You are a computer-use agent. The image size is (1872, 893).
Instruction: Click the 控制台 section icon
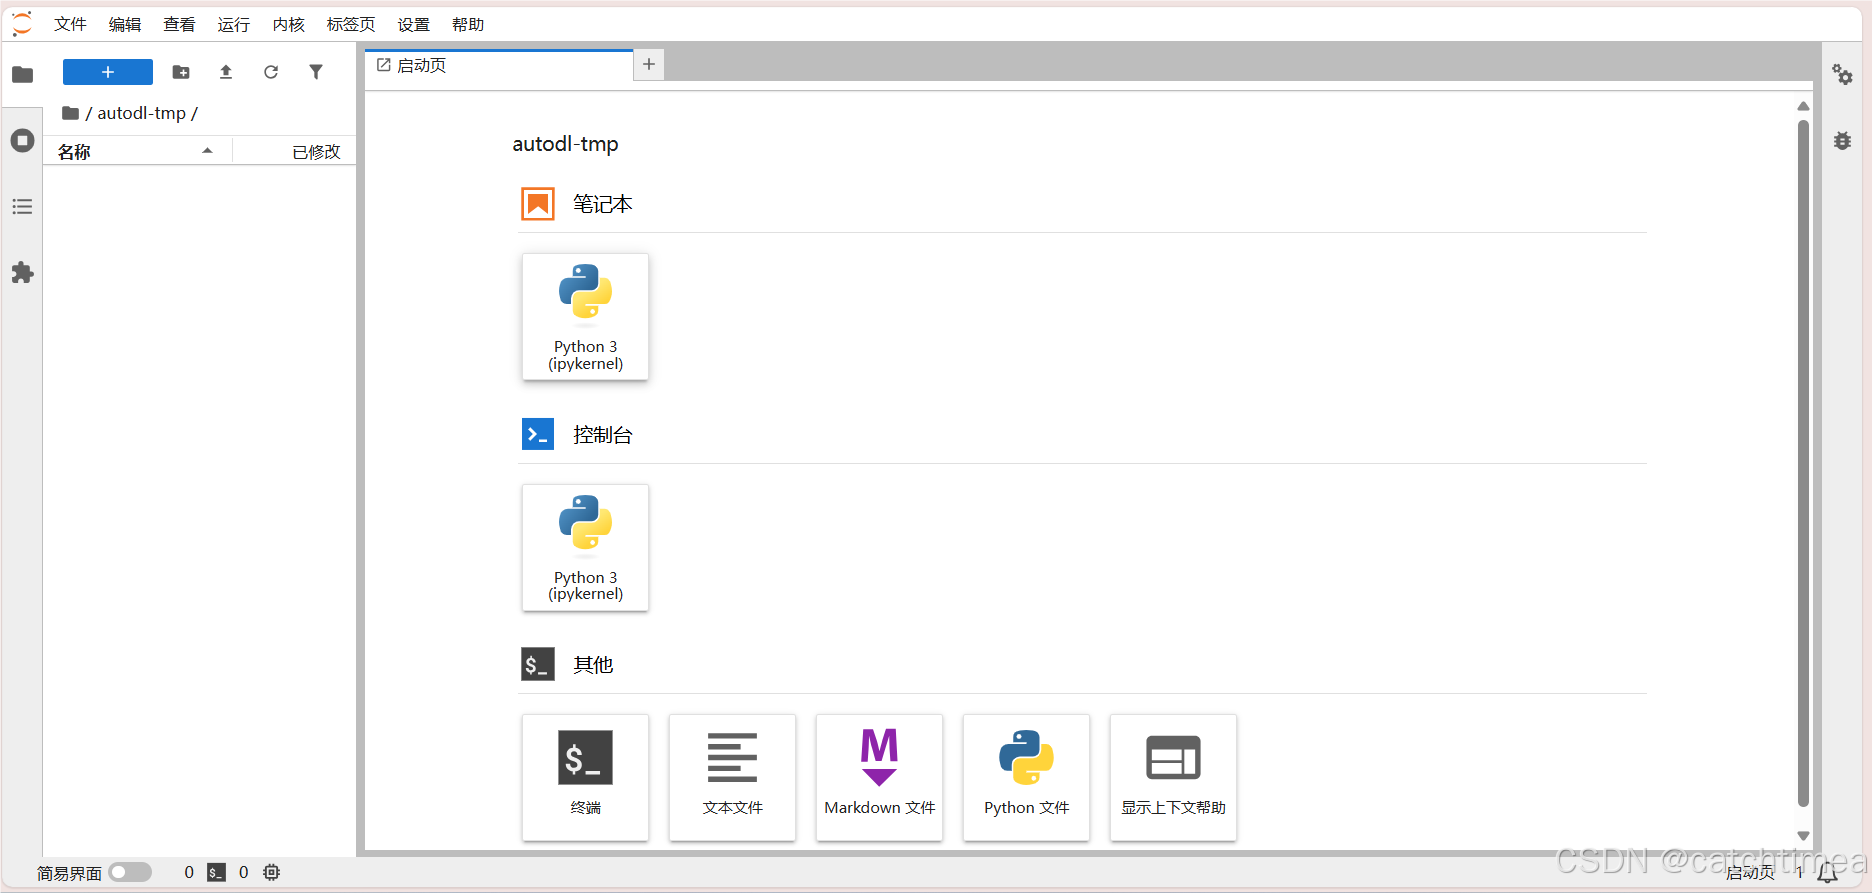[x=538, y=434]
